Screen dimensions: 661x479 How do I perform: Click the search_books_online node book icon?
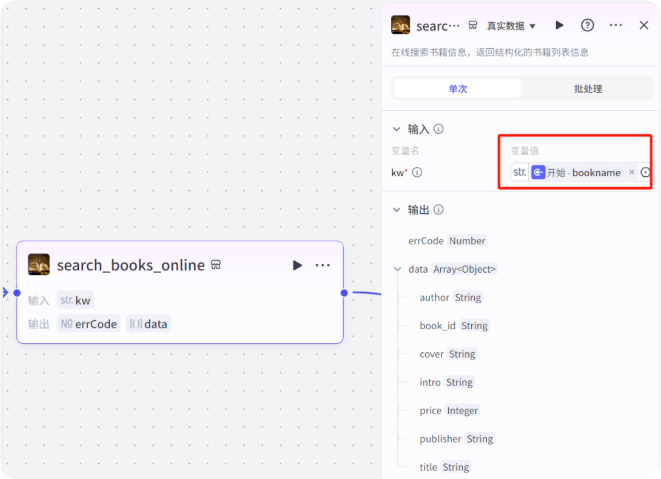click(39, 264)
